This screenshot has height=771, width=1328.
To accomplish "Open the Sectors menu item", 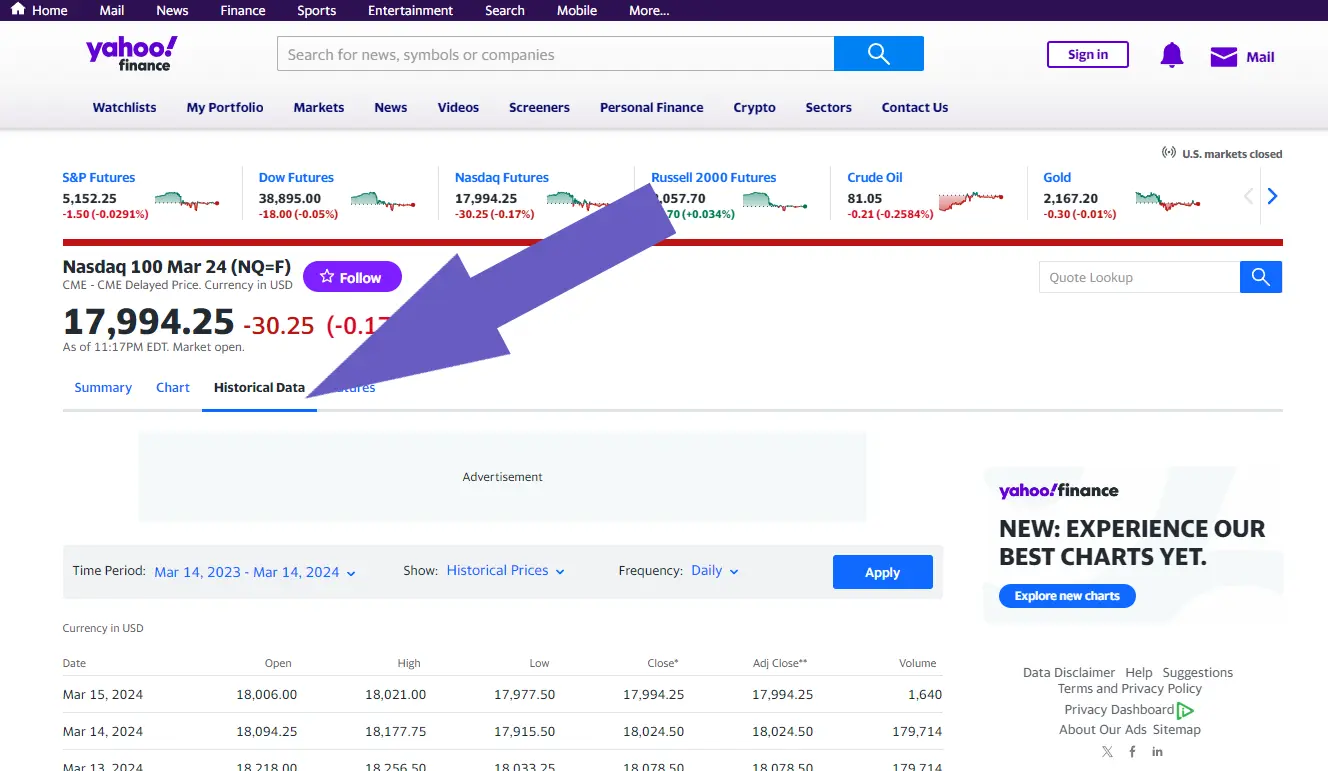I will tap(828, 107).
